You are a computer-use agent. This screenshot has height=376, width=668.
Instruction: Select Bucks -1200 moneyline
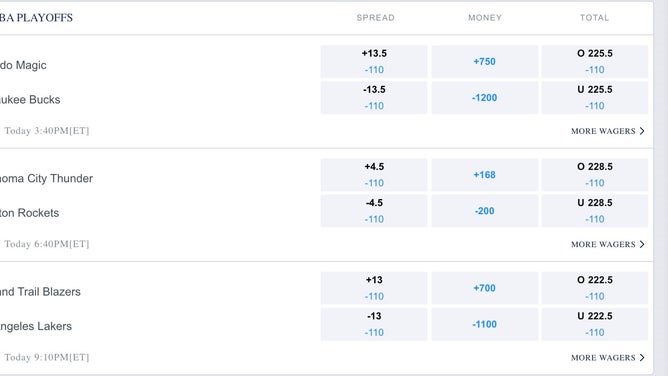pos(484,98)
